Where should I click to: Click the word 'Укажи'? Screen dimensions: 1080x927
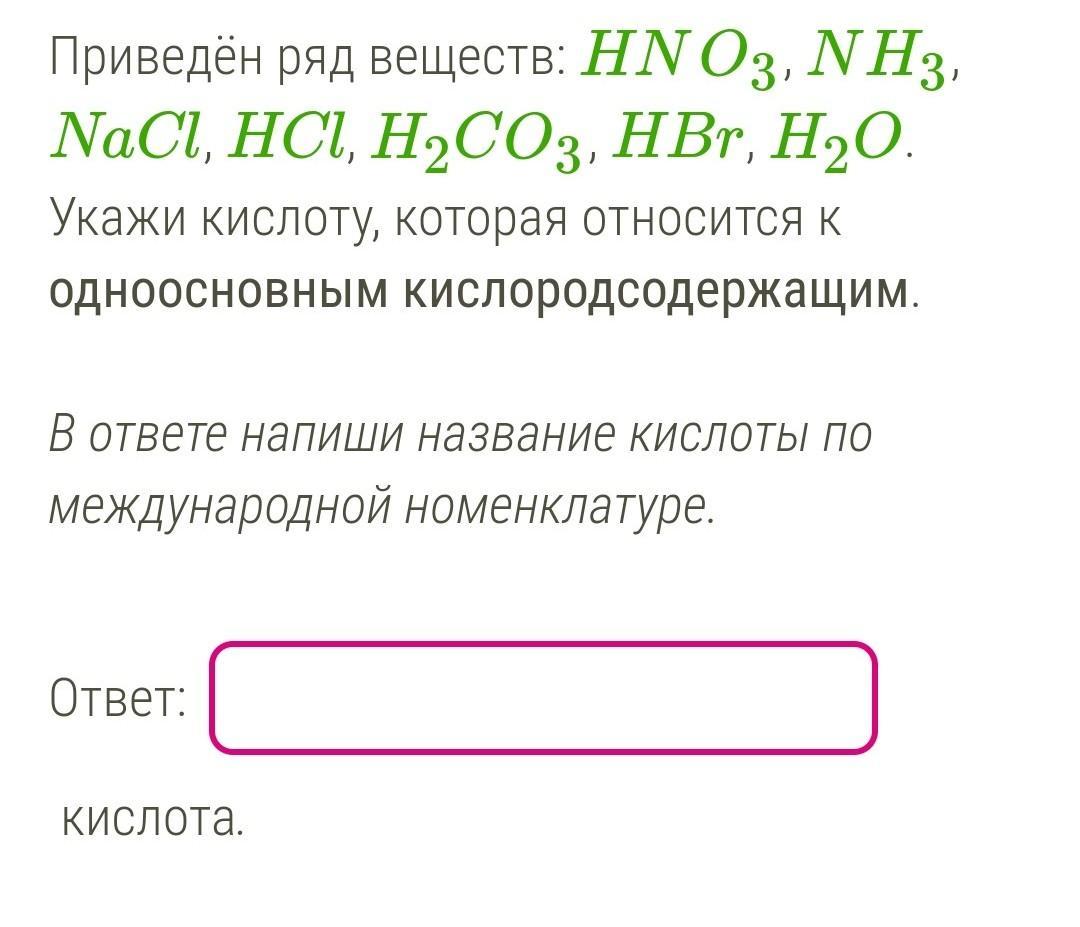click(118, 221)
